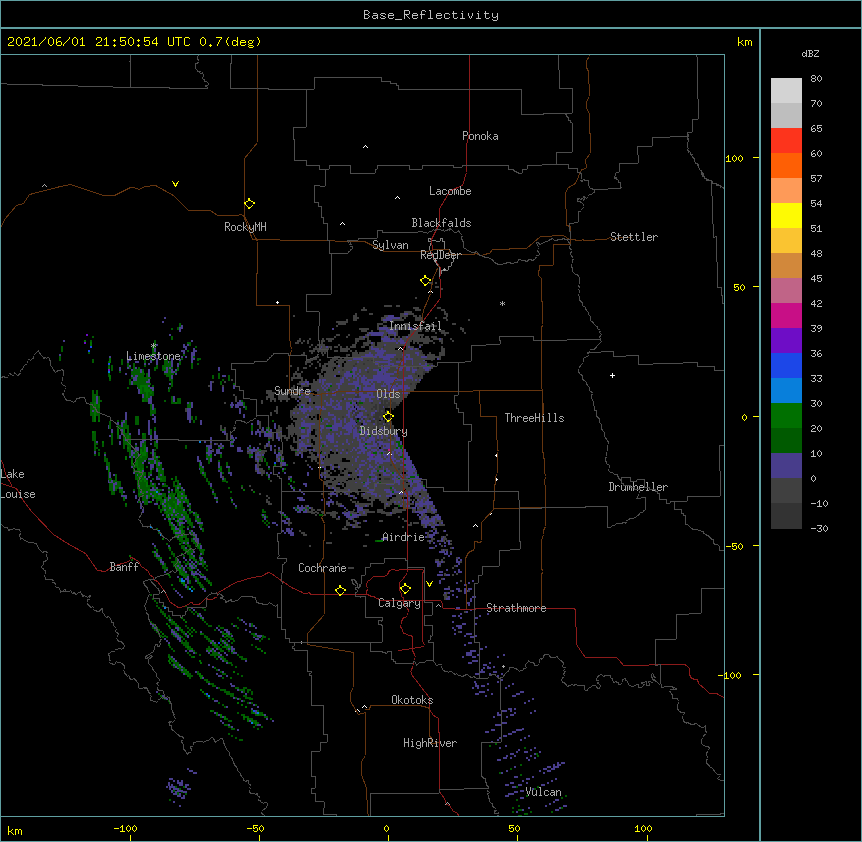Screen dimensions: 862x842
Task: Click the -50 tick on bottom axis
Action: click(x=255, y=828)
